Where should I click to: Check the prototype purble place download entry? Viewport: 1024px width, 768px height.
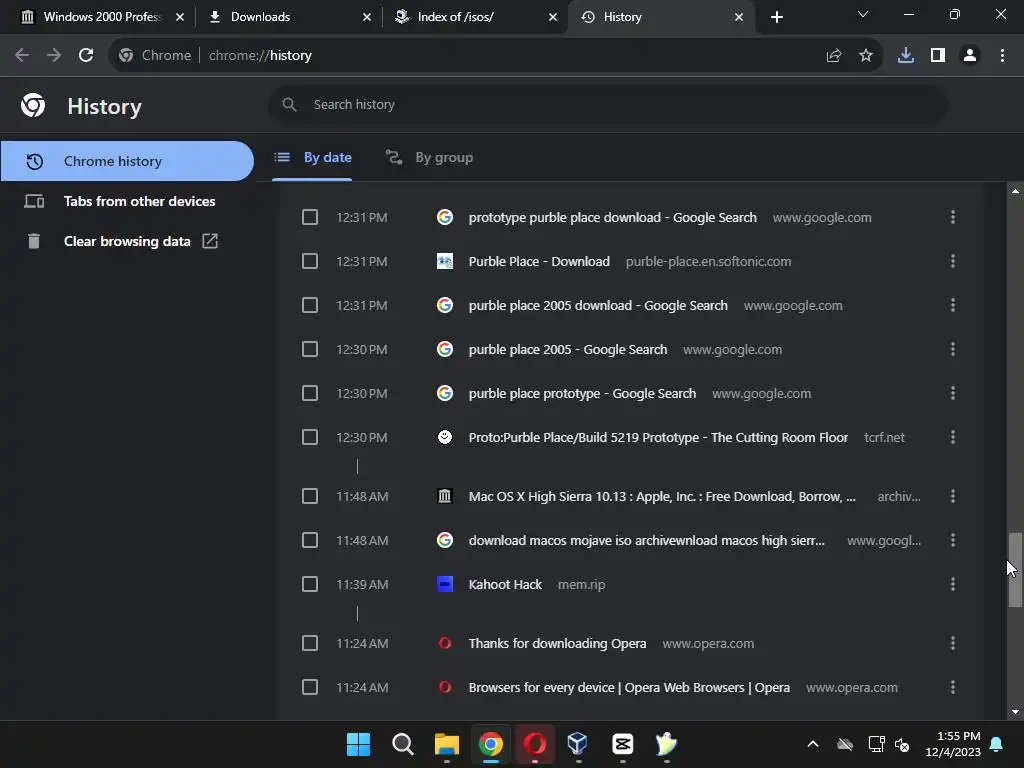[x=310, y=217]
